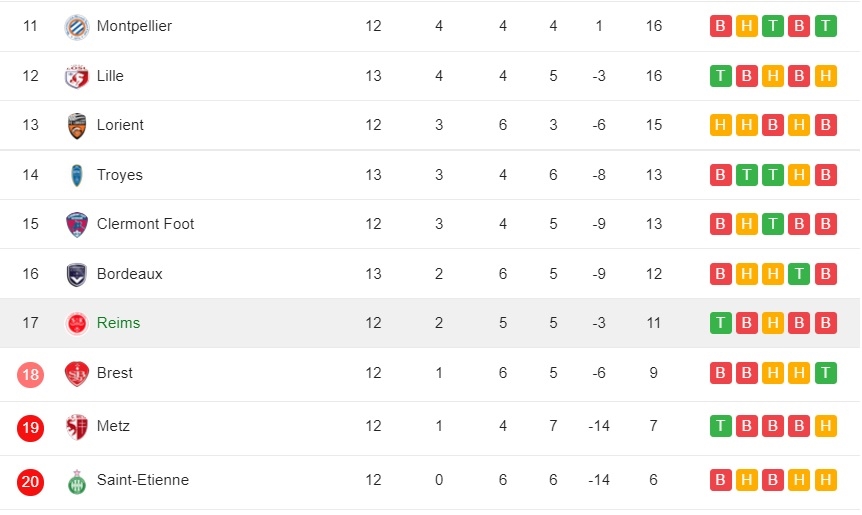Click the red rank badge 20
This screenshot has width=862, height=515.
30,482
